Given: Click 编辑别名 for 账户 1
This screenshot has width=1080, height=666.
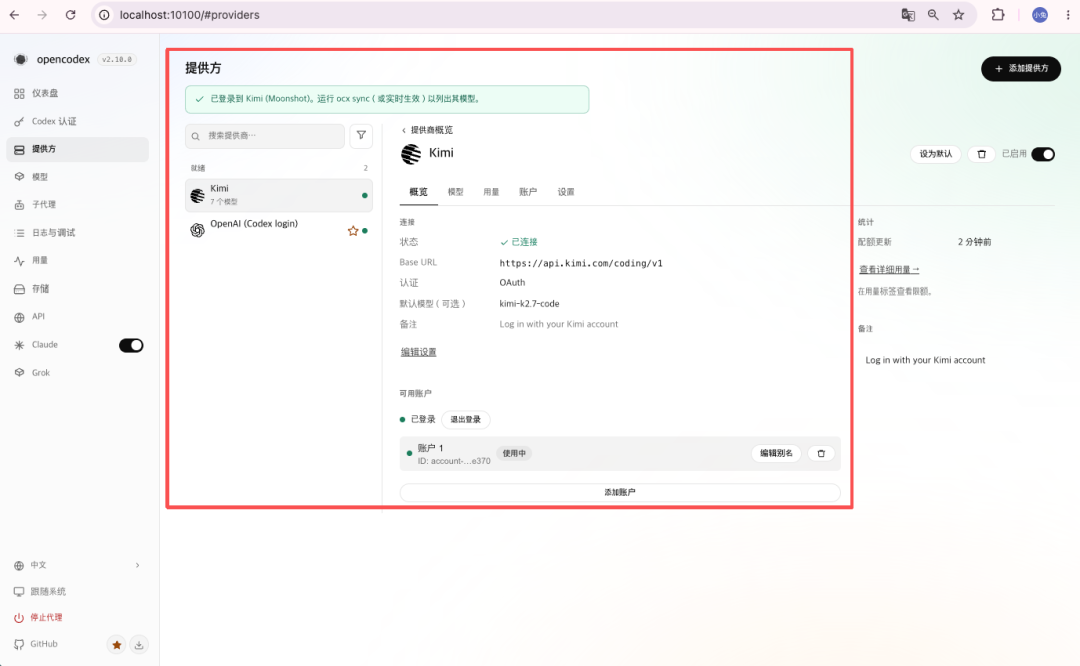Looking at the screenshot, I should (x=776, y=453).
